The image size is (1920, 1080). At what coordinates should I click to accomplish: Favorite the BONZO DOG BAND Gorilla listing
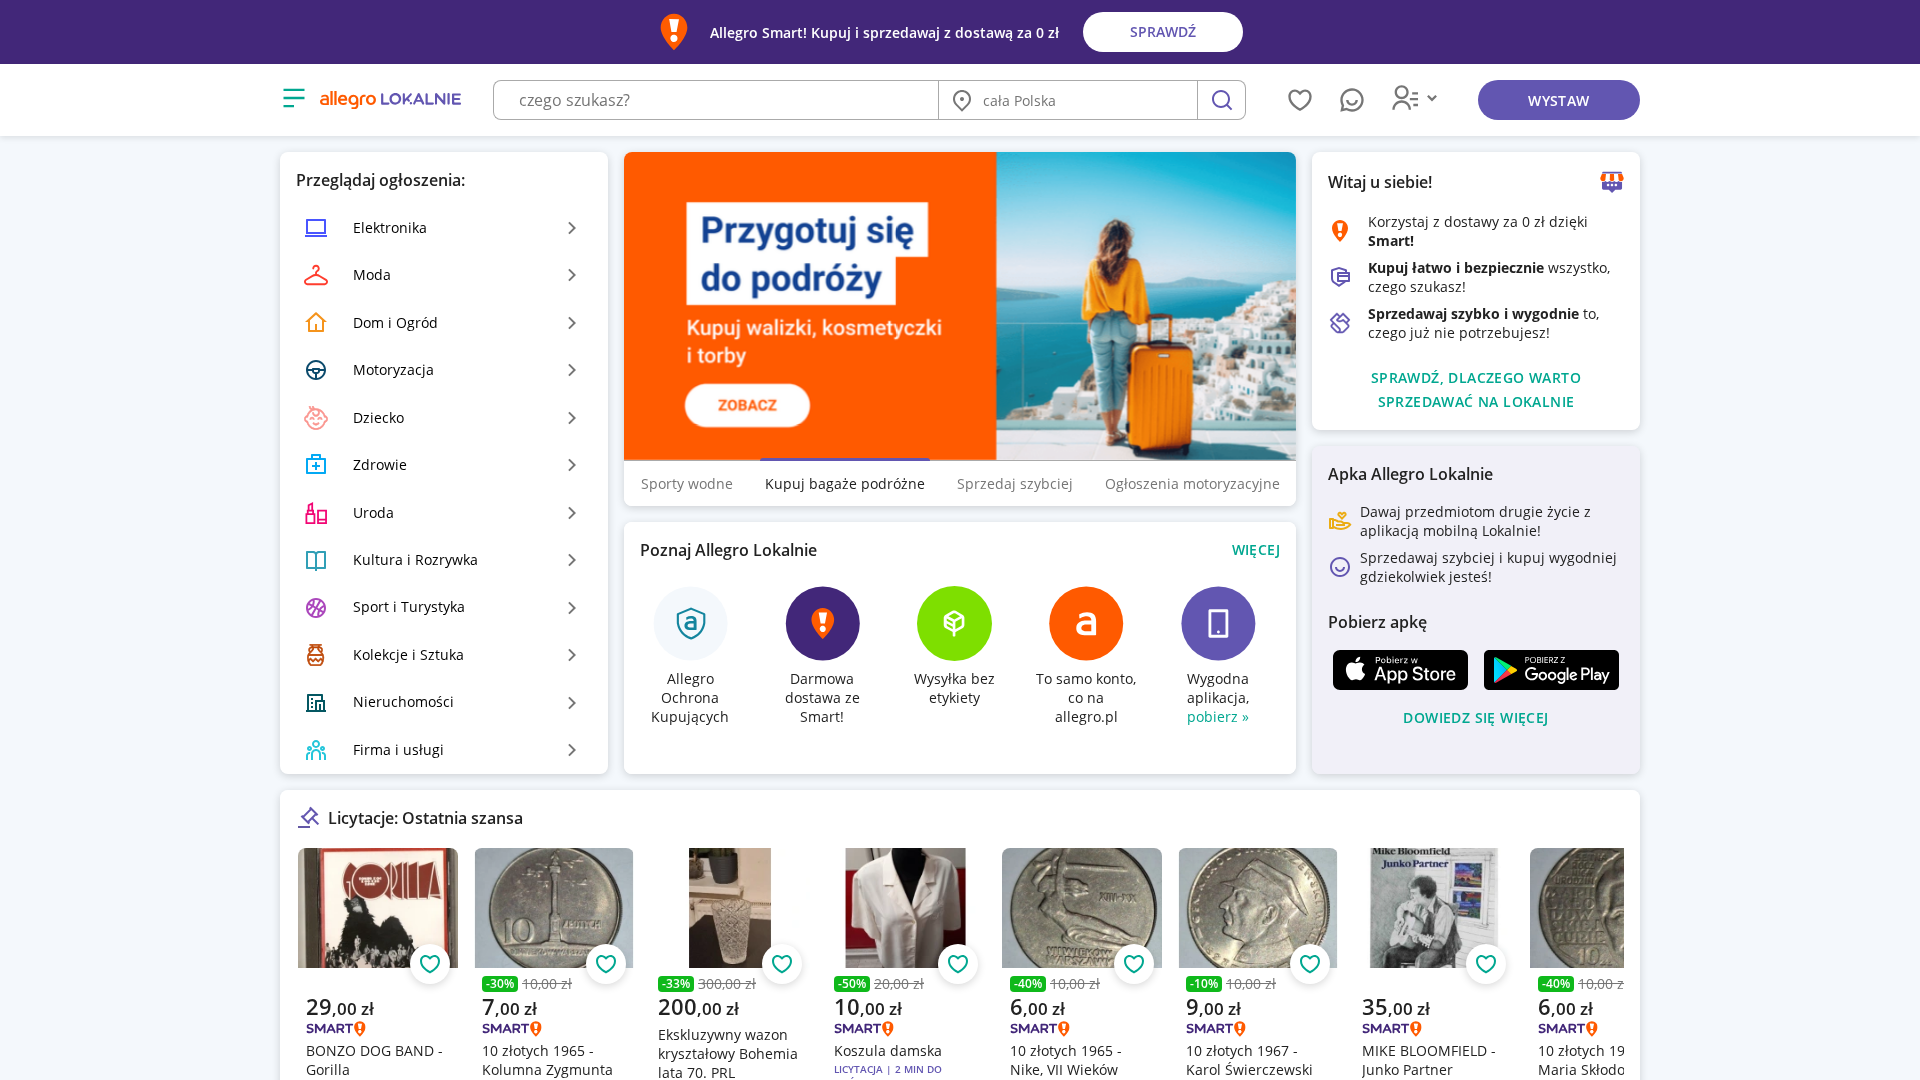pyautogui.click(x=430, y=964)
